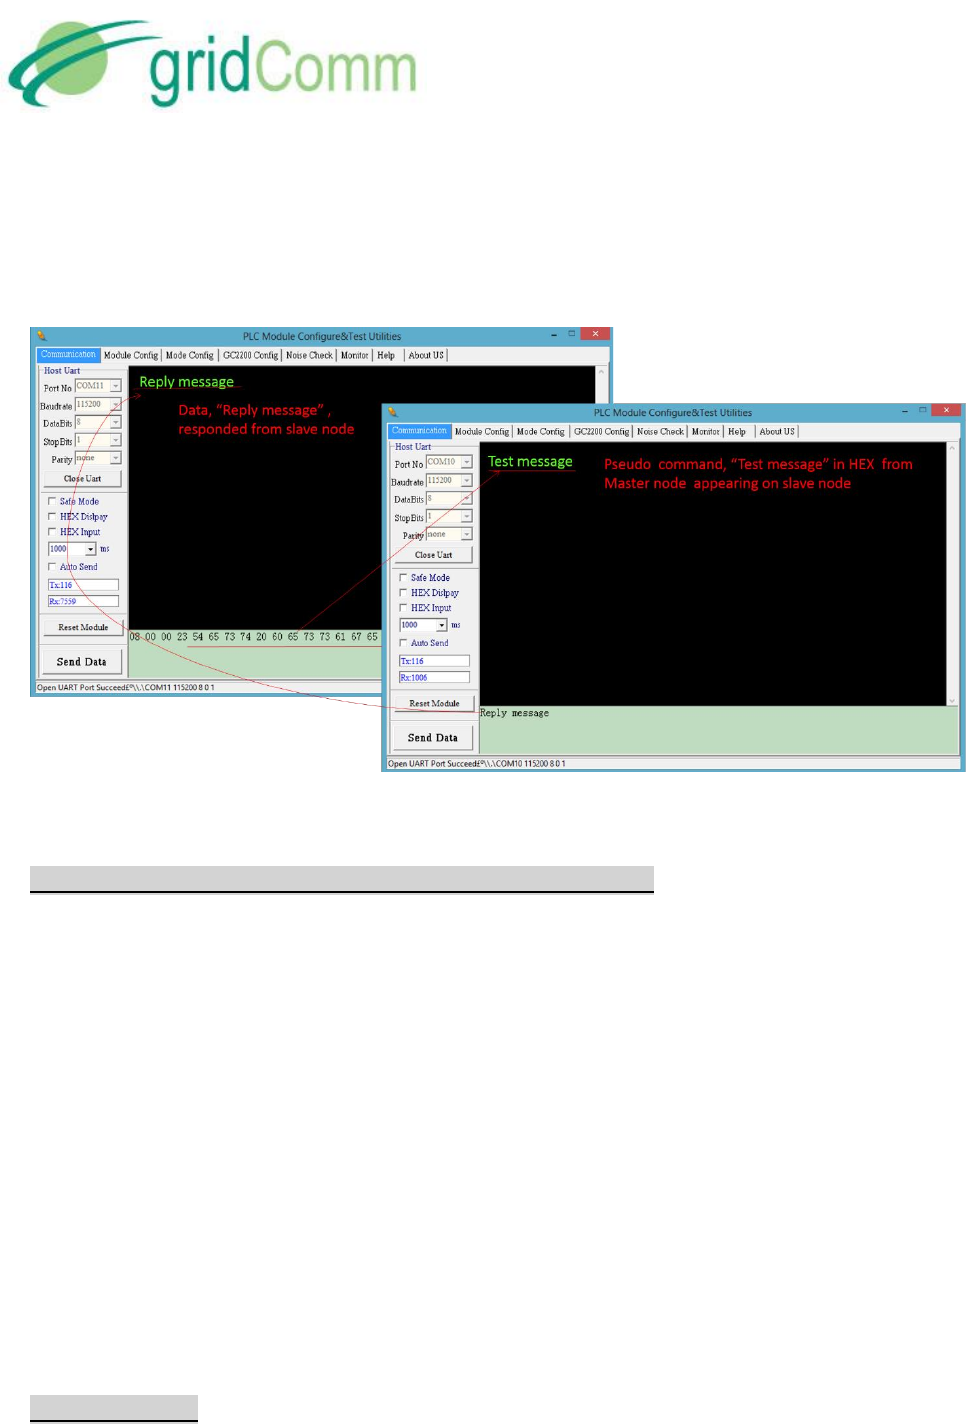This screenshot has width=966, height=1424.
Task: Expand StopBits dropdown in COM11 window
Action: pos(116,440)
